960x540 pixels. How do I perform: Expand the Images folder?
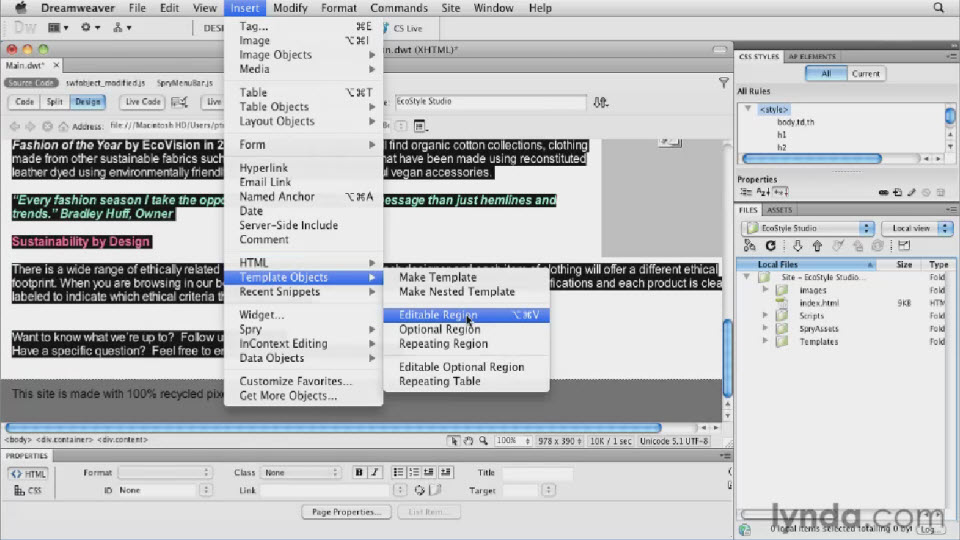[x=765, y=290]
